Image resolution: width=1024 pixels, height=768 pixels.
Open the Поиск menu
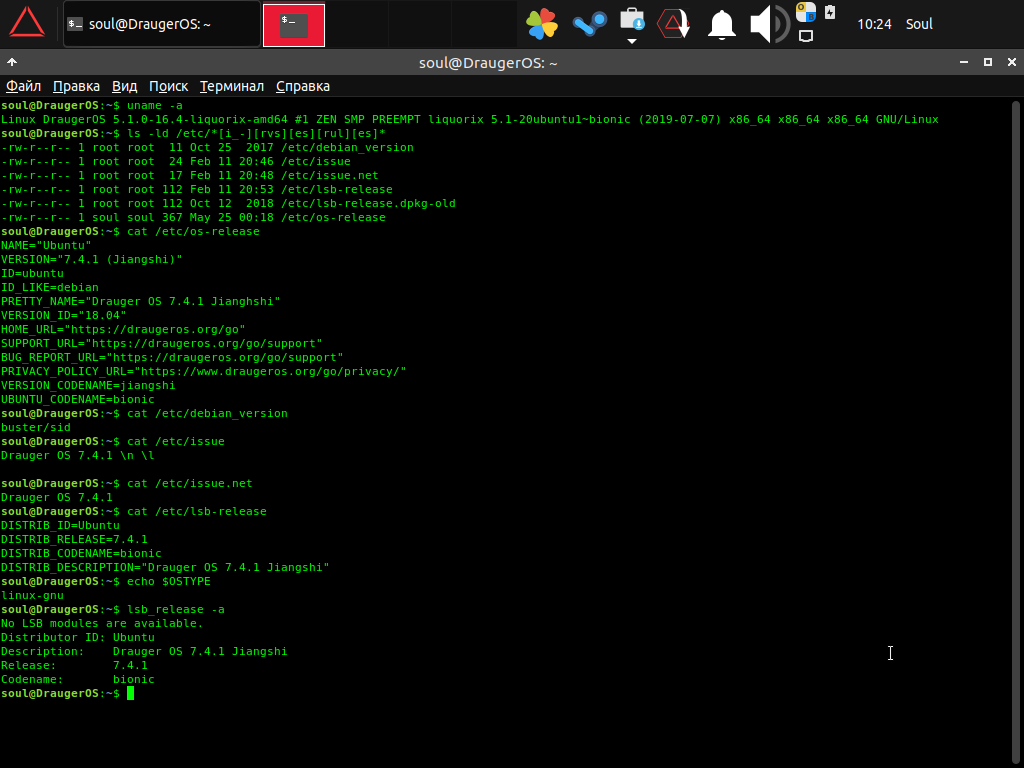[x=168, y=86]
